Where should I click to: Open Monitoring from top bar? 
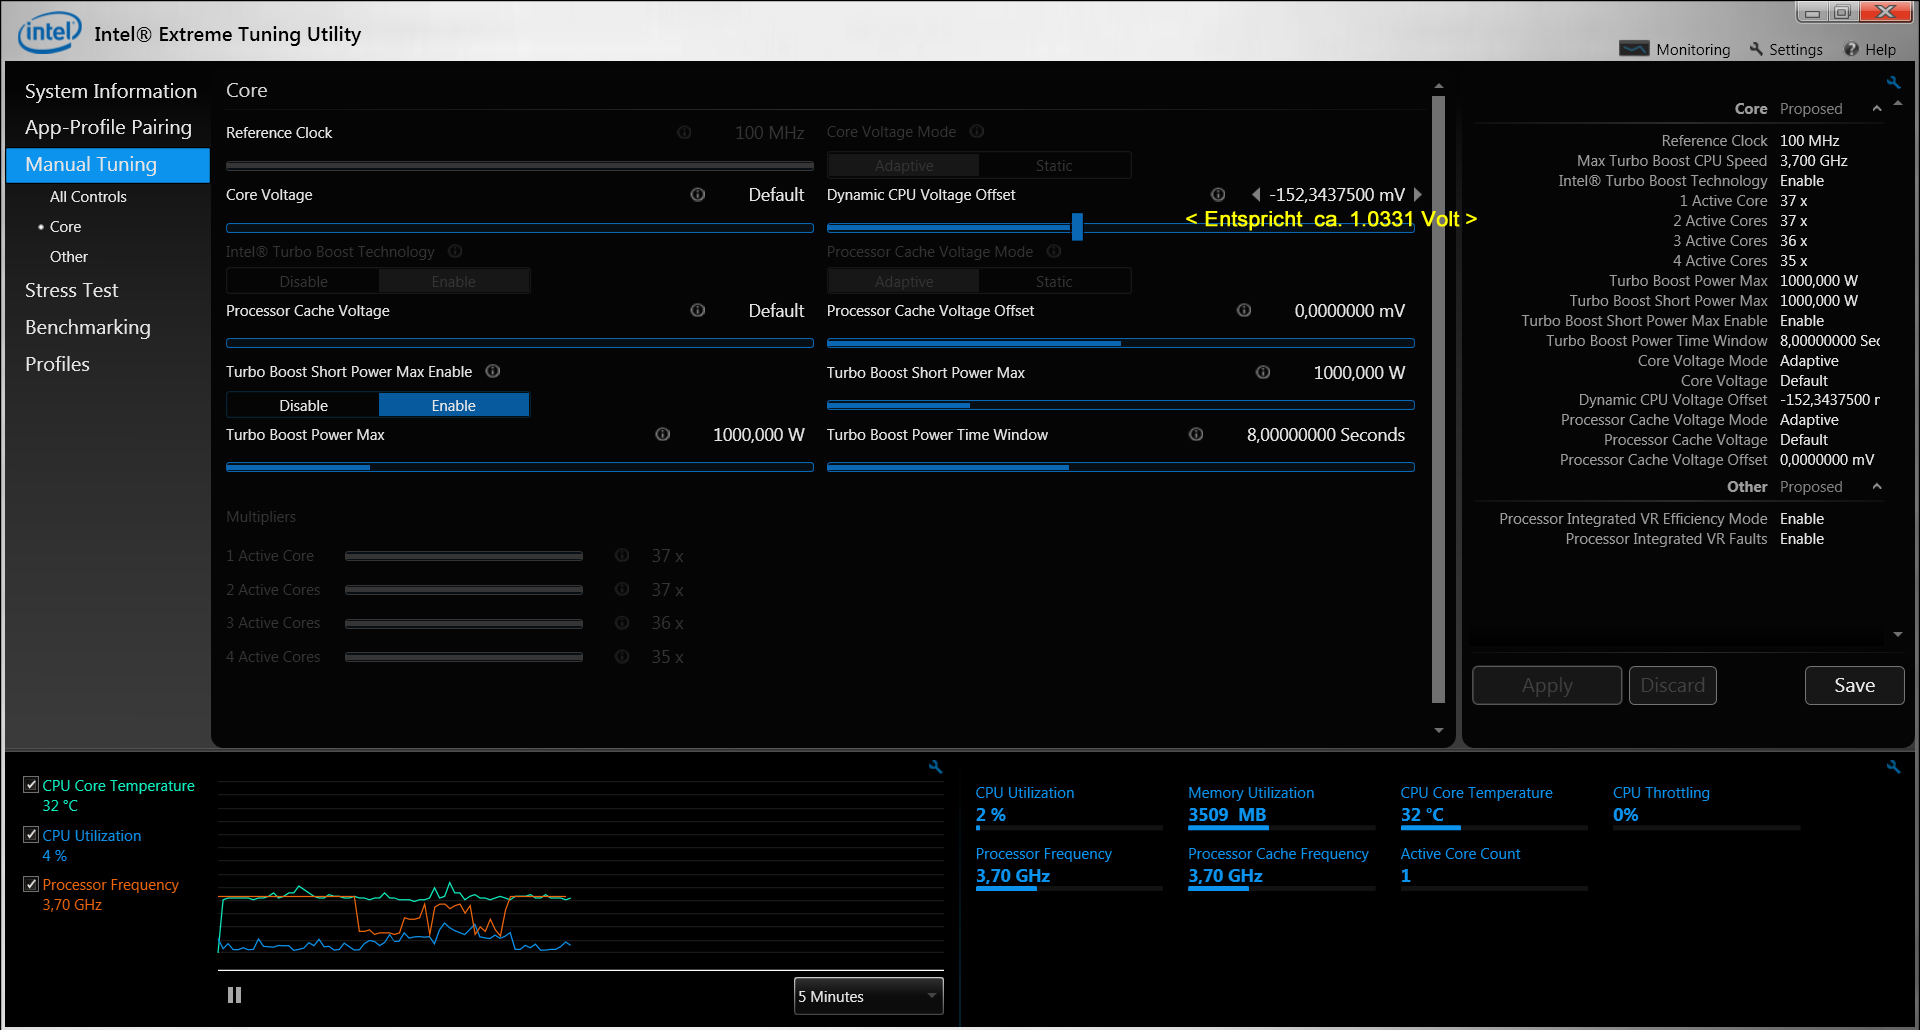(1675, 49)
